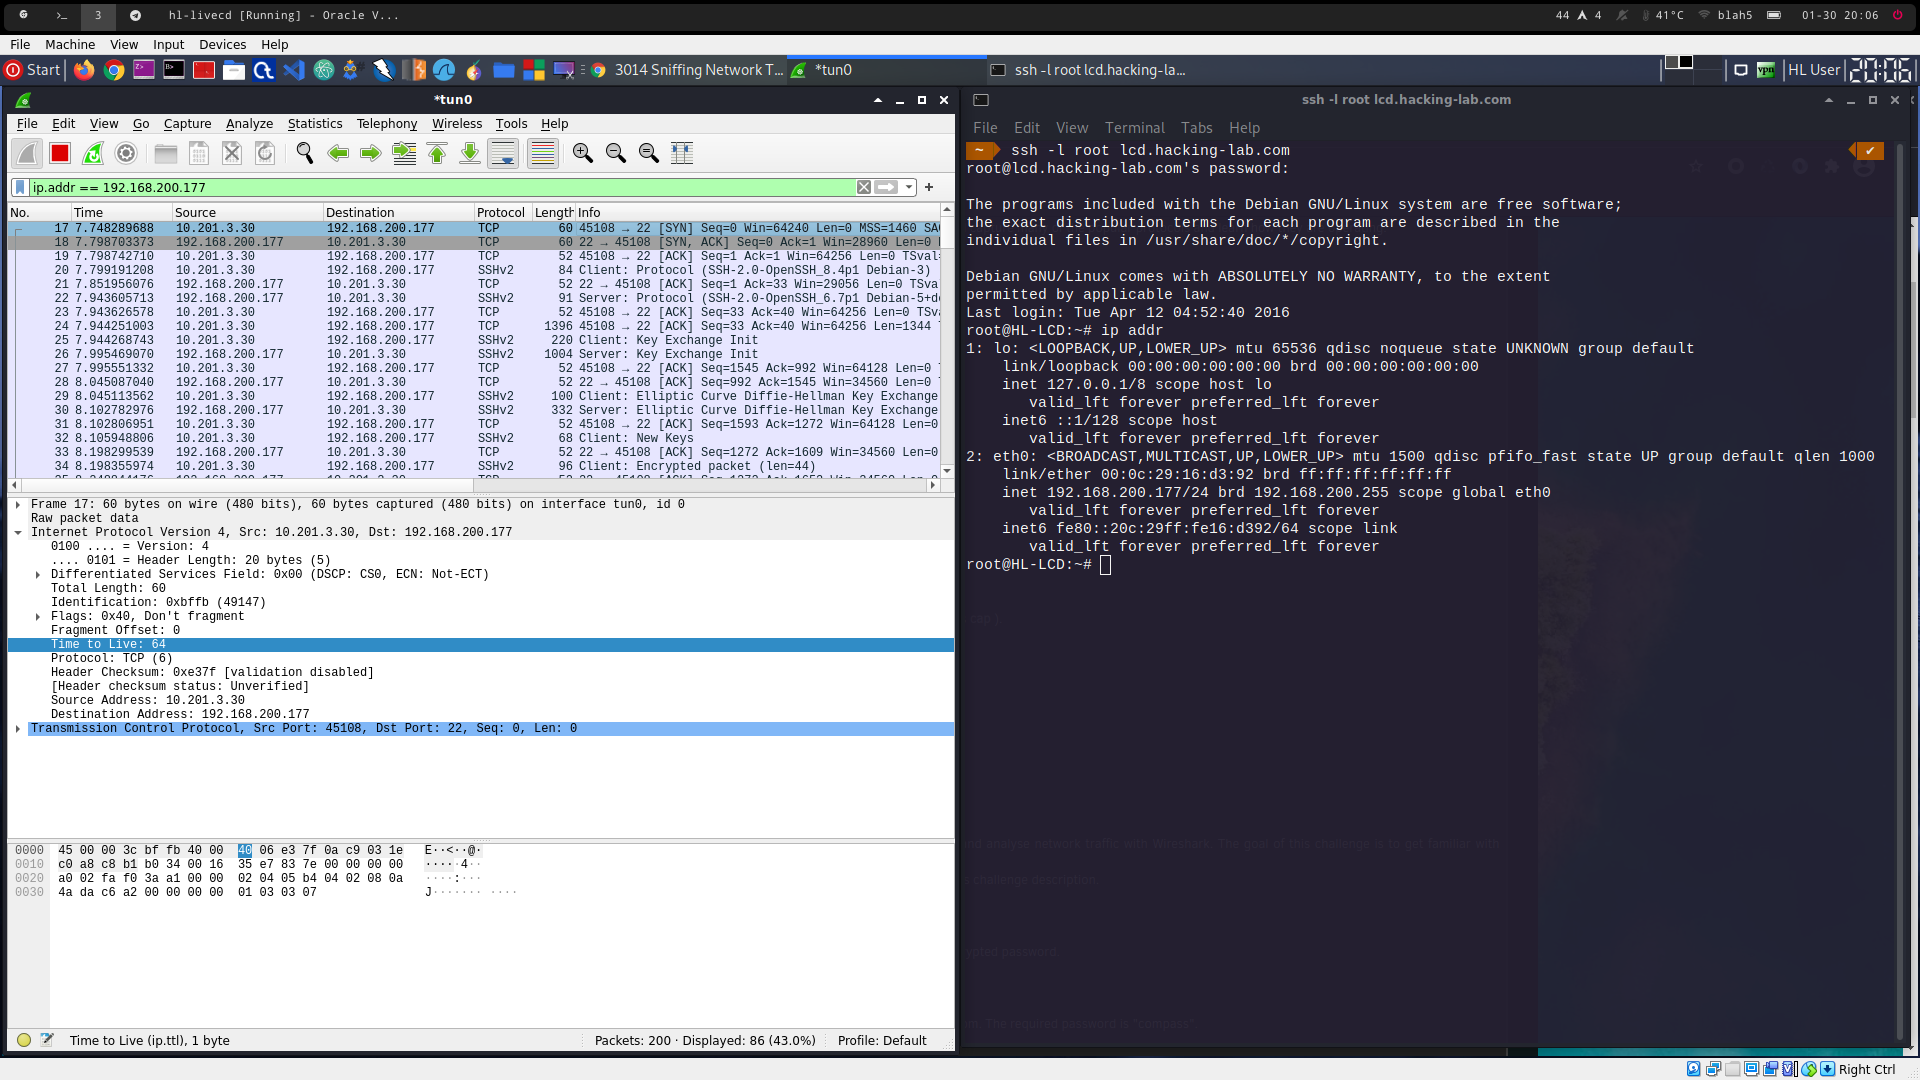This screenshot has height=1080, width=1920.
Task: Toggle auto-scroll during live capture
Action: 503,153
